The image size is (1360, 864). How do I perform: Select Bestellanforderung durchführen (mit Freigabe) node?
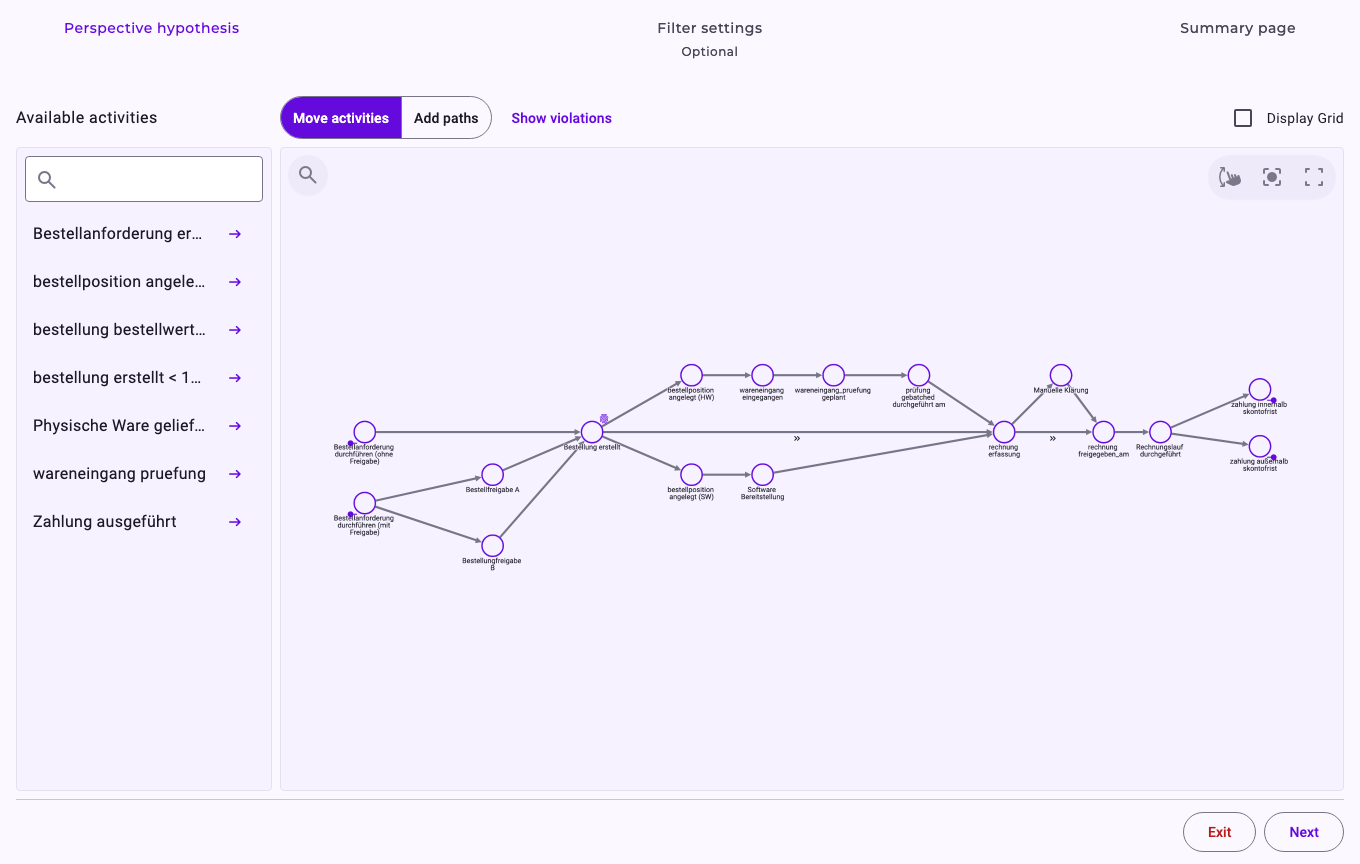[365, 503]
